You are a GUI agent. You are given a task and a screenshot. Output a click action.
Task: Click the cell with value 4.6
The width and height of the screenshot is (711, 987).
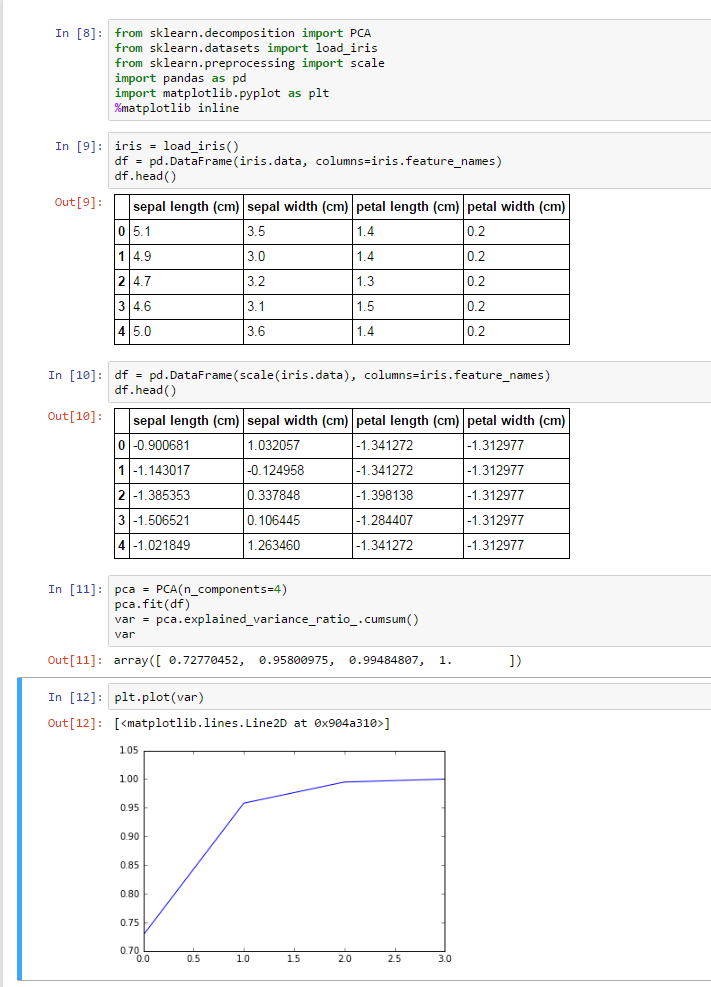(186, 307)
